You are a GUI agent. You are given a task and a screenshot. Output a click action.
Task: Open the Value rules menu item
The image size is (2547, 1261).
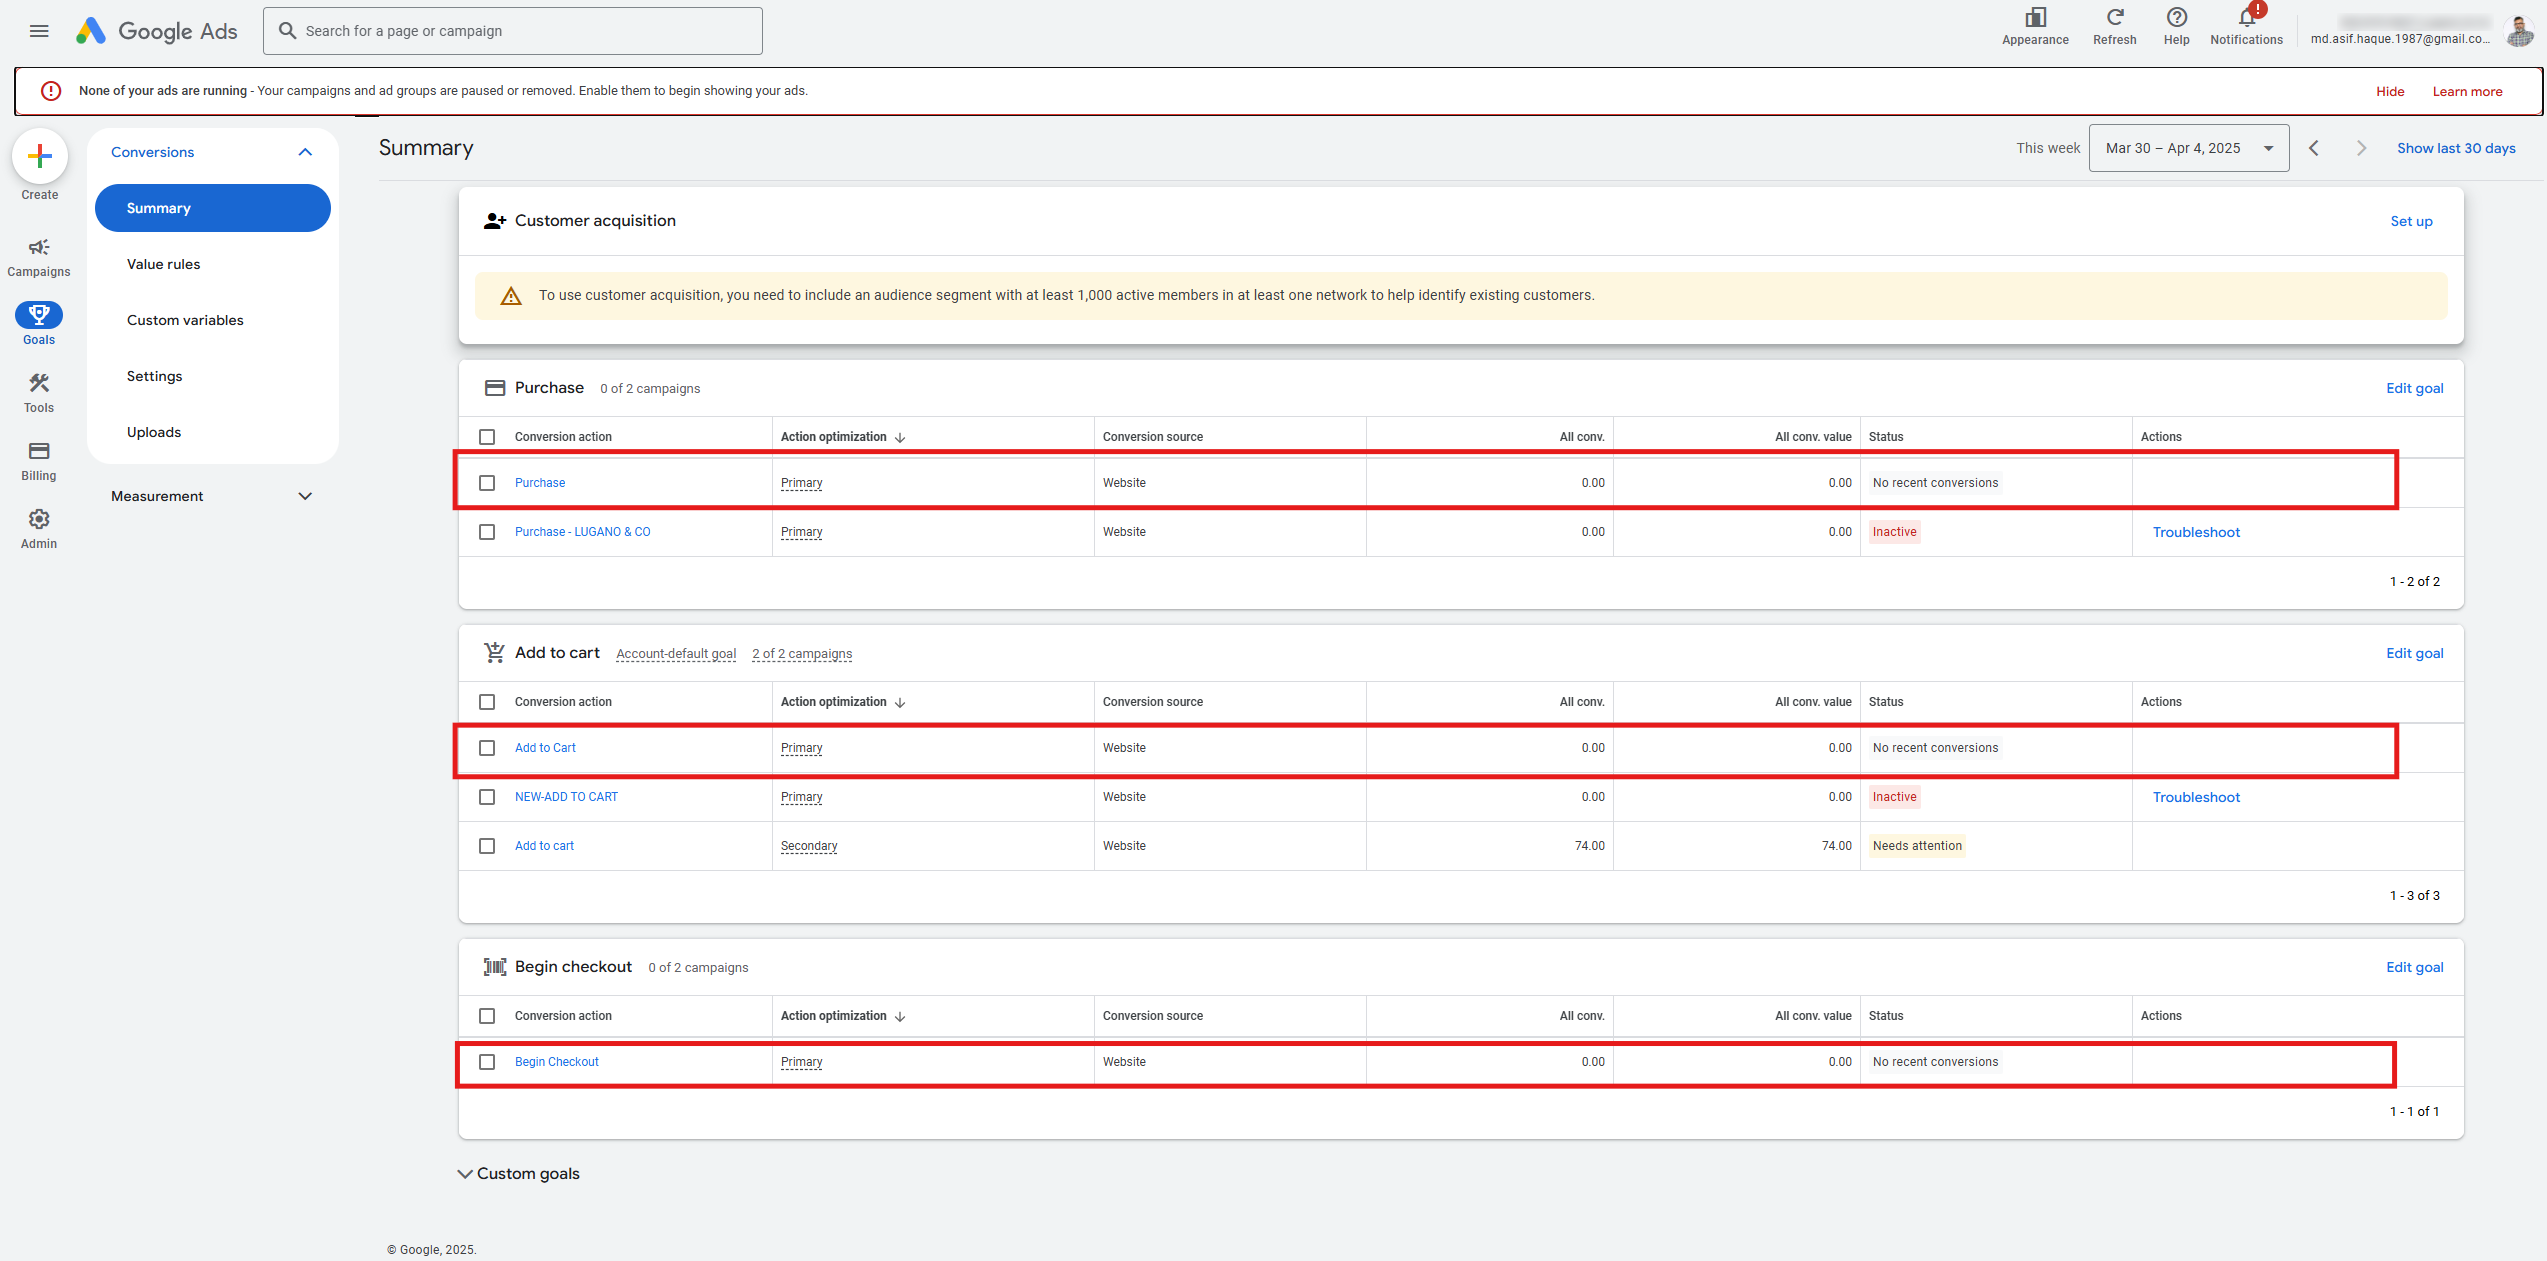click(x=164, y=264)
